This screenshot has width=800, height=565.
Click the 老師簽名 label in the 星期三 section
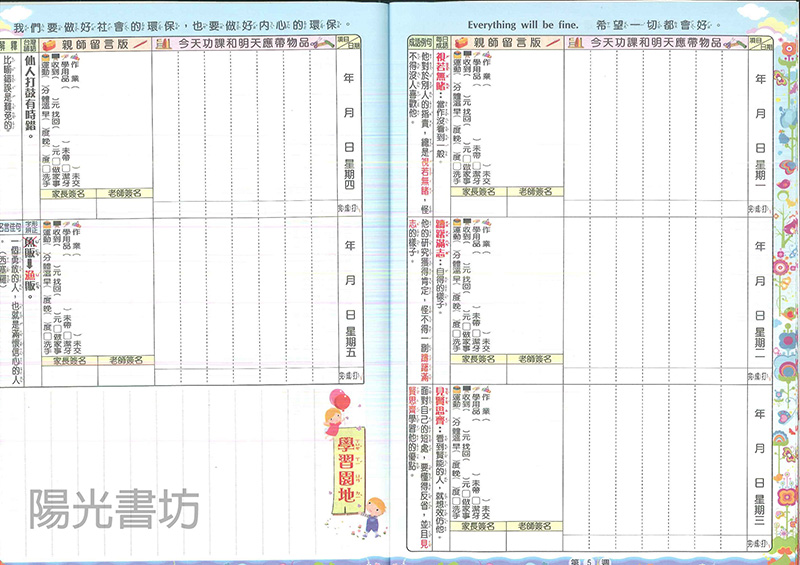[x=531, y=524]
